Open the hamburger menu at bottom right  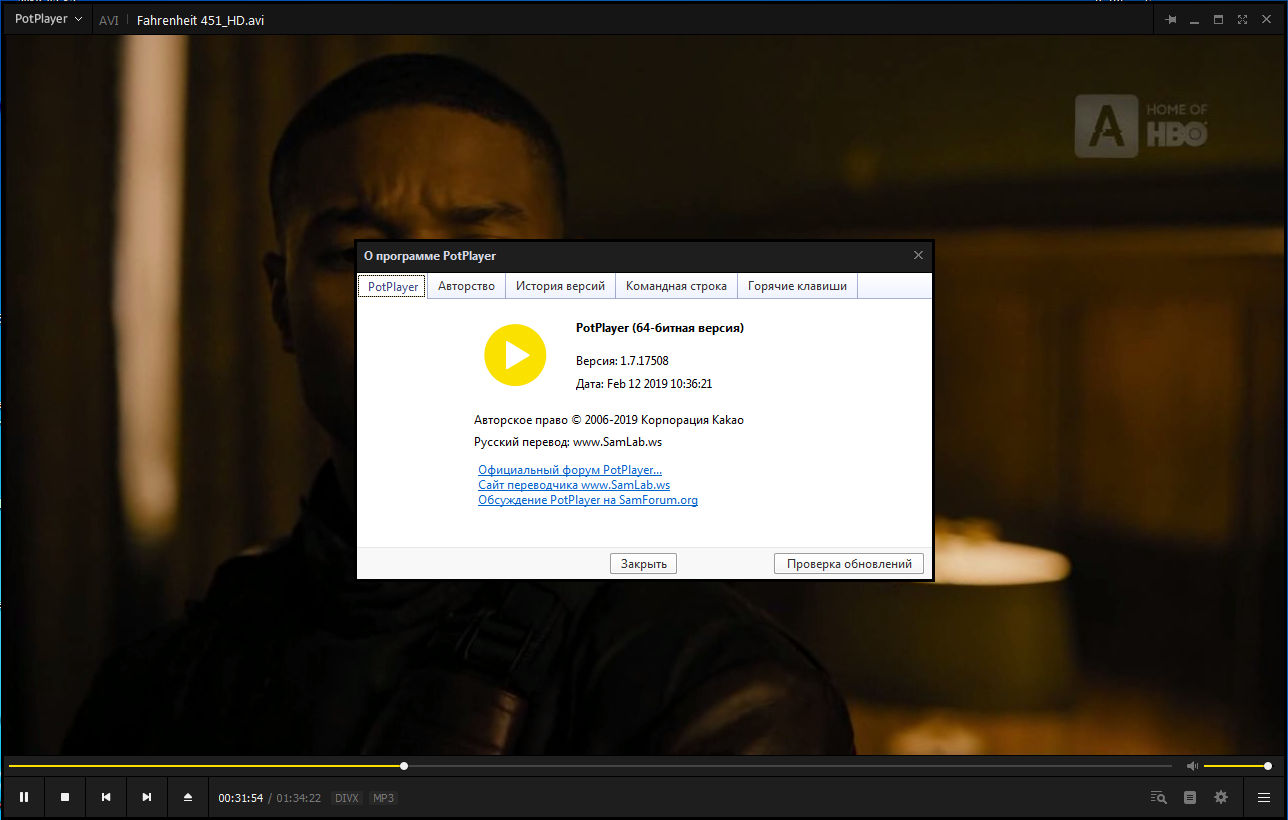(1264, 797)
